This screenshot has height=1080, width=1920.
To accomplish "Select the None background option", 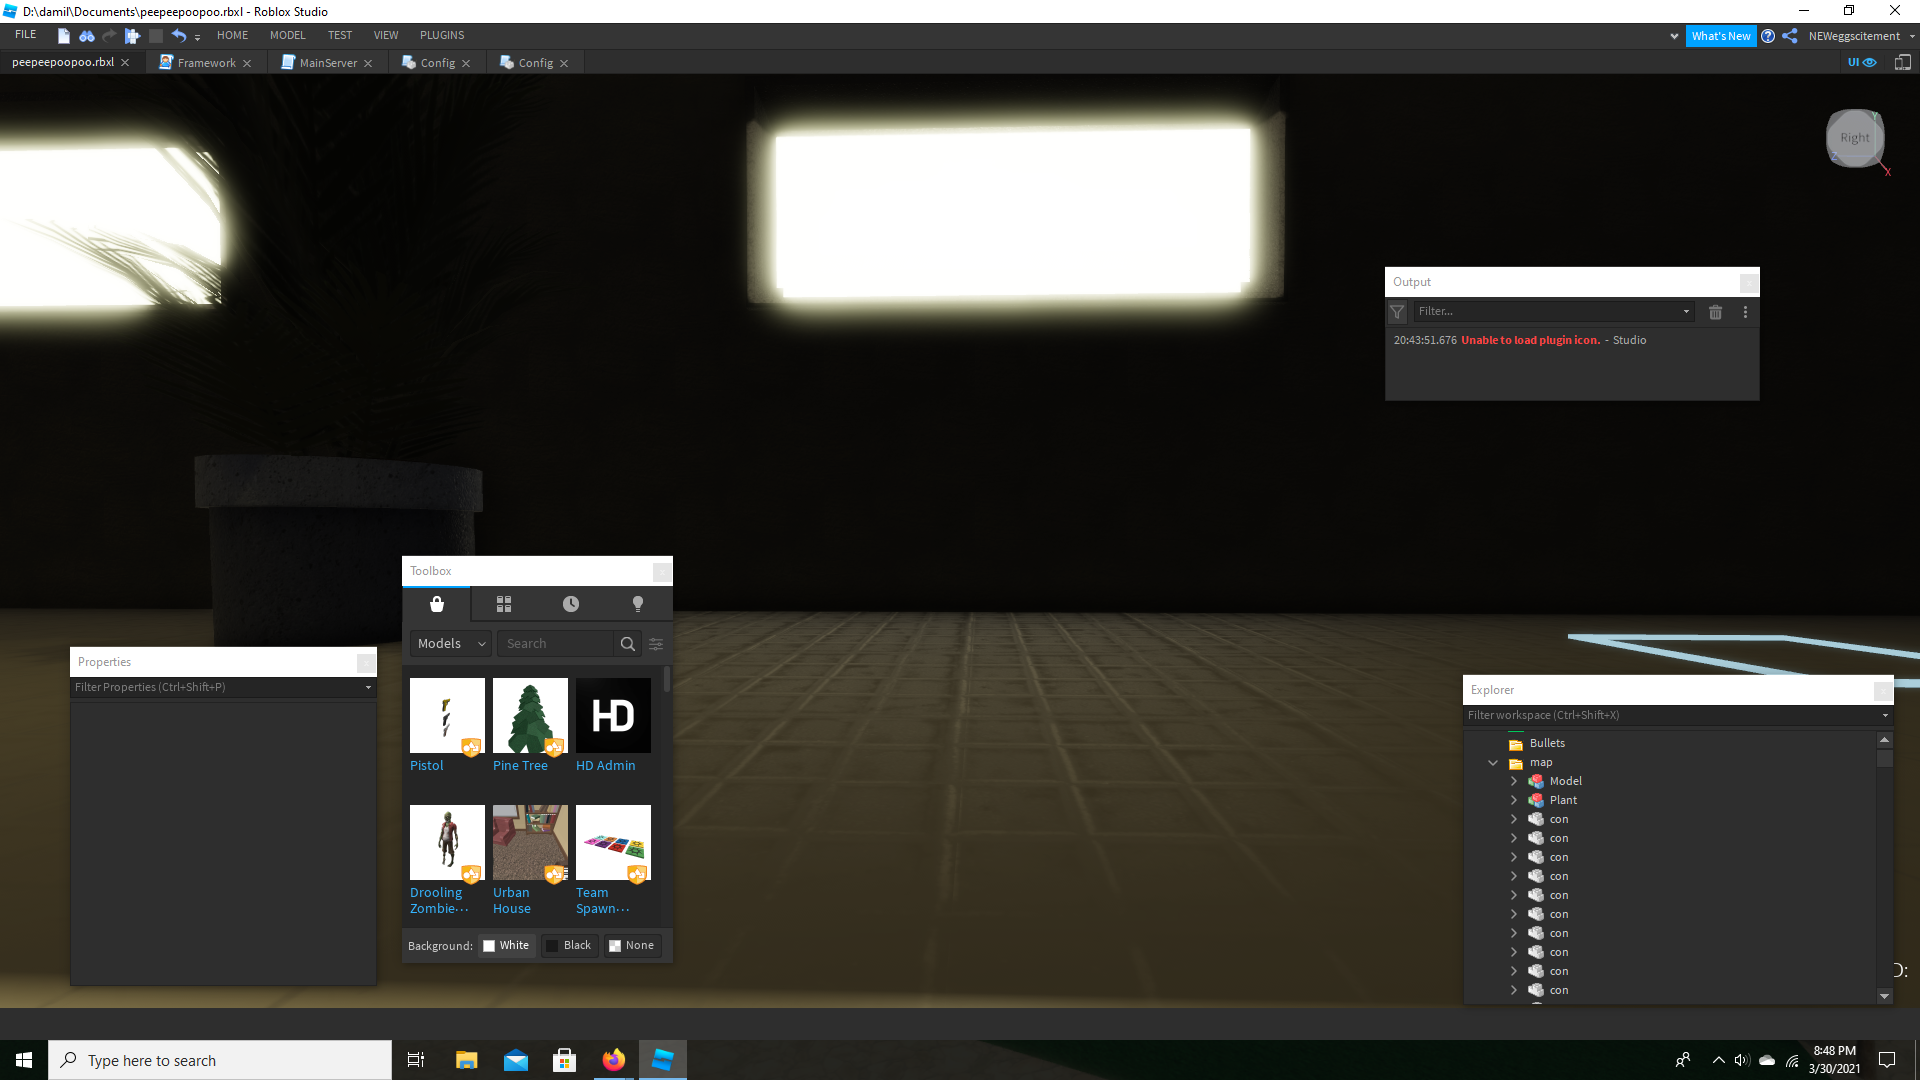I will (631, 945).
